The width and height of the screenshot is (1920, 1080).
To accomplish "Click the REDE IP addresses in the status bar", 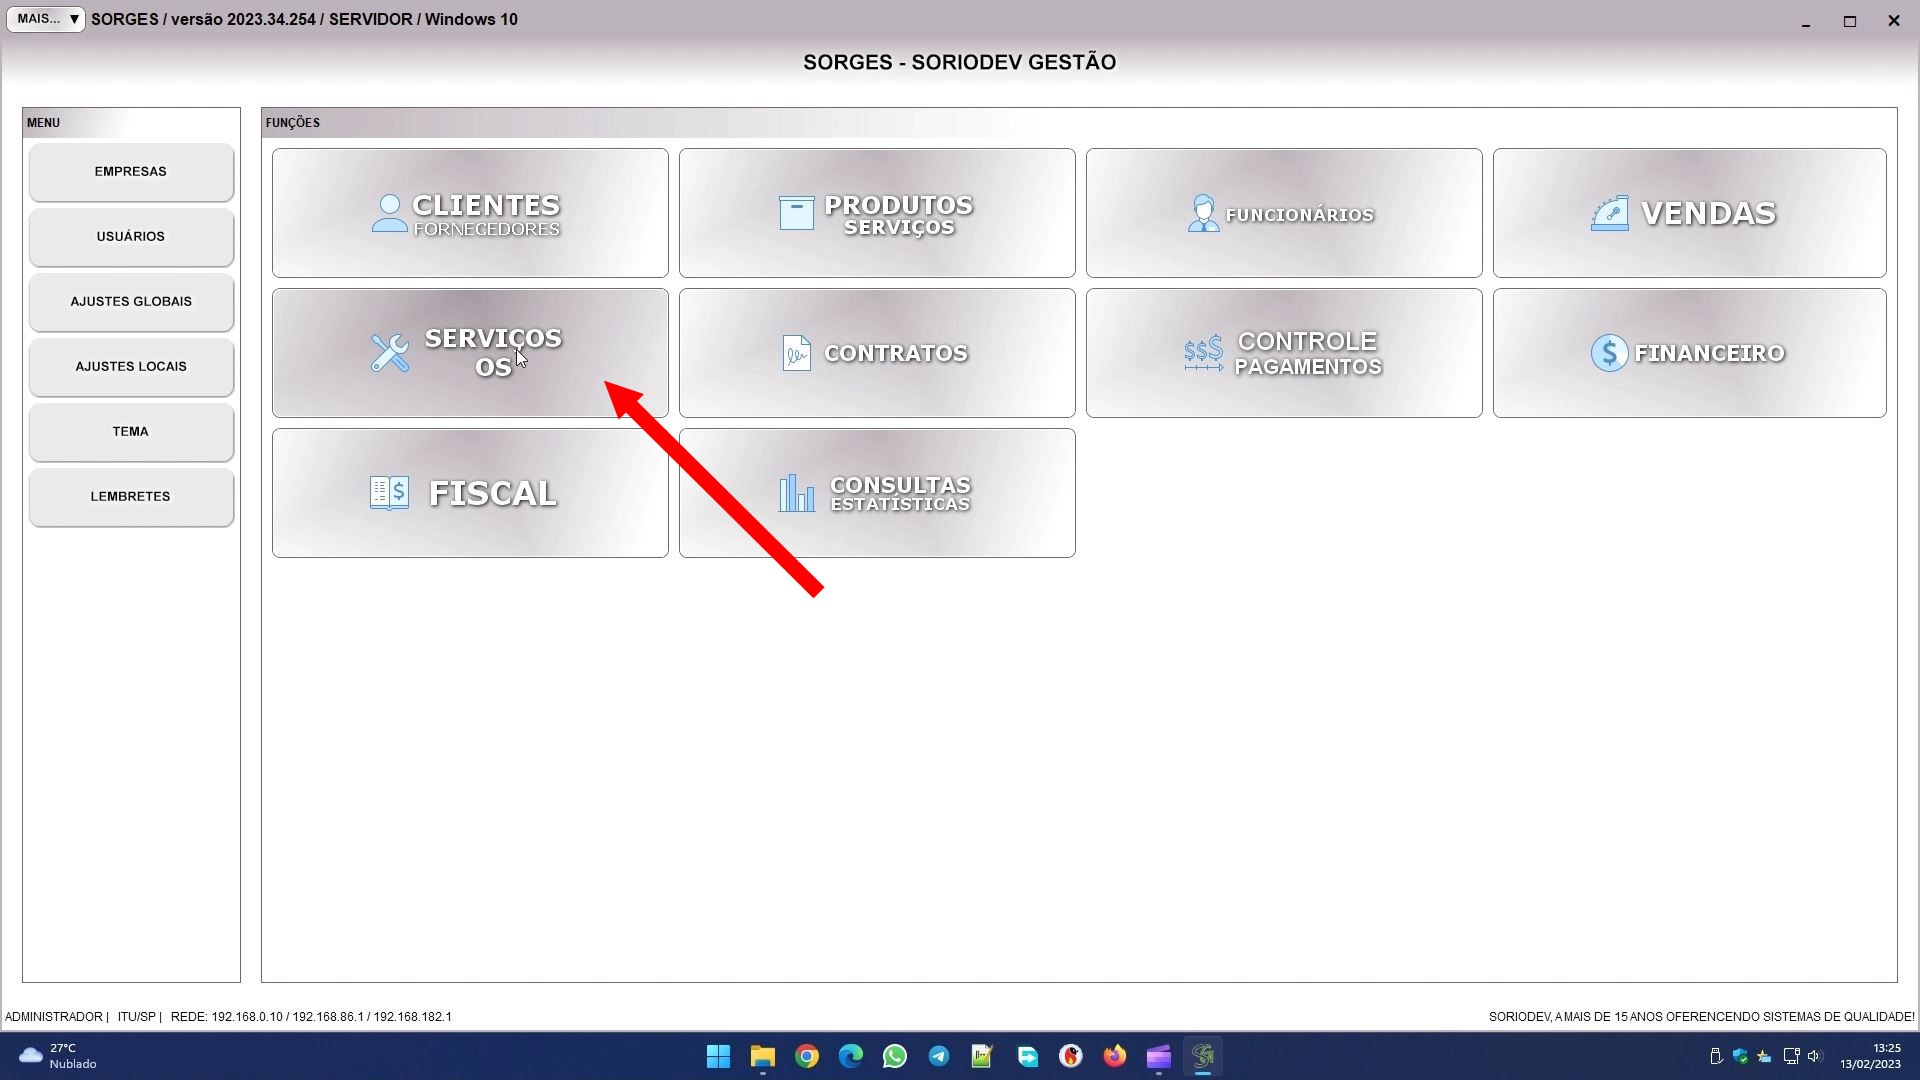I will (x=311, y=1017).
